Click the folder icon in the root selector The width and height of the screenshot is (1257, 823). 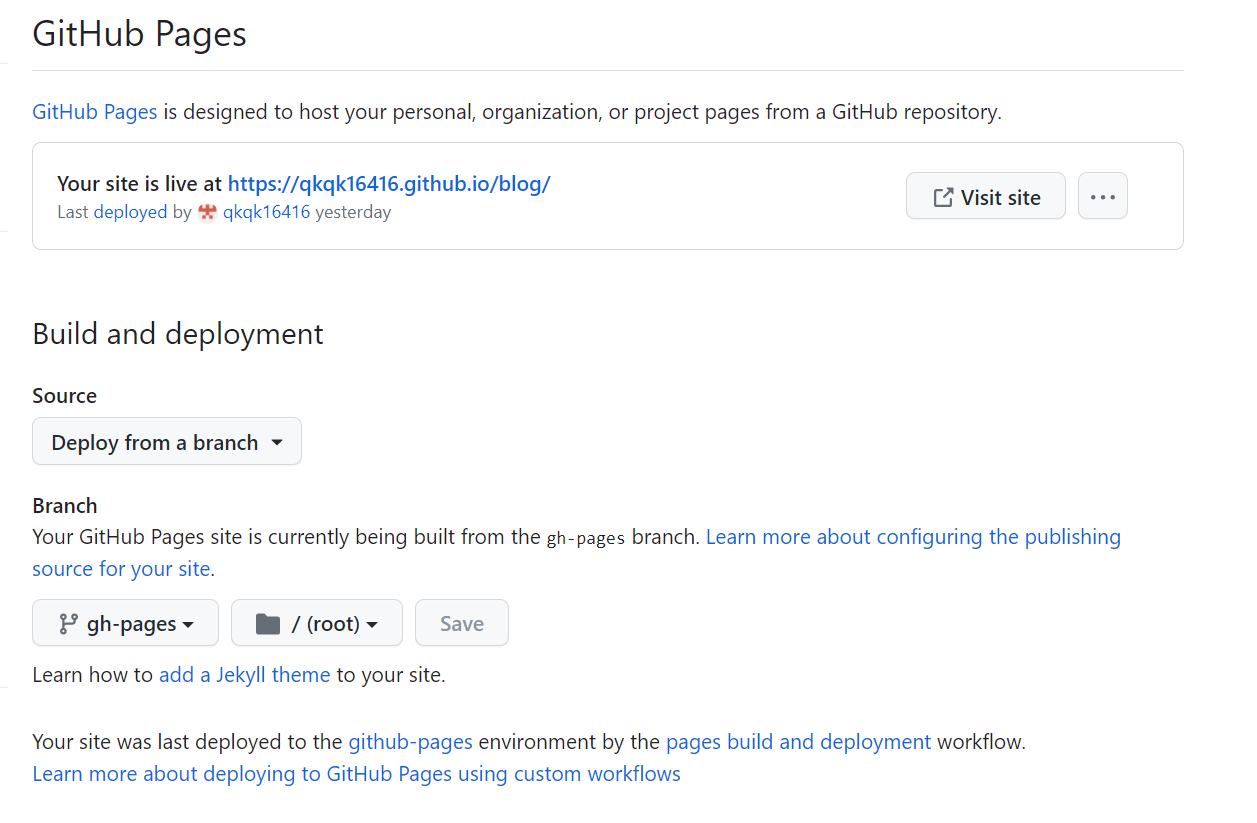(267, 623)
